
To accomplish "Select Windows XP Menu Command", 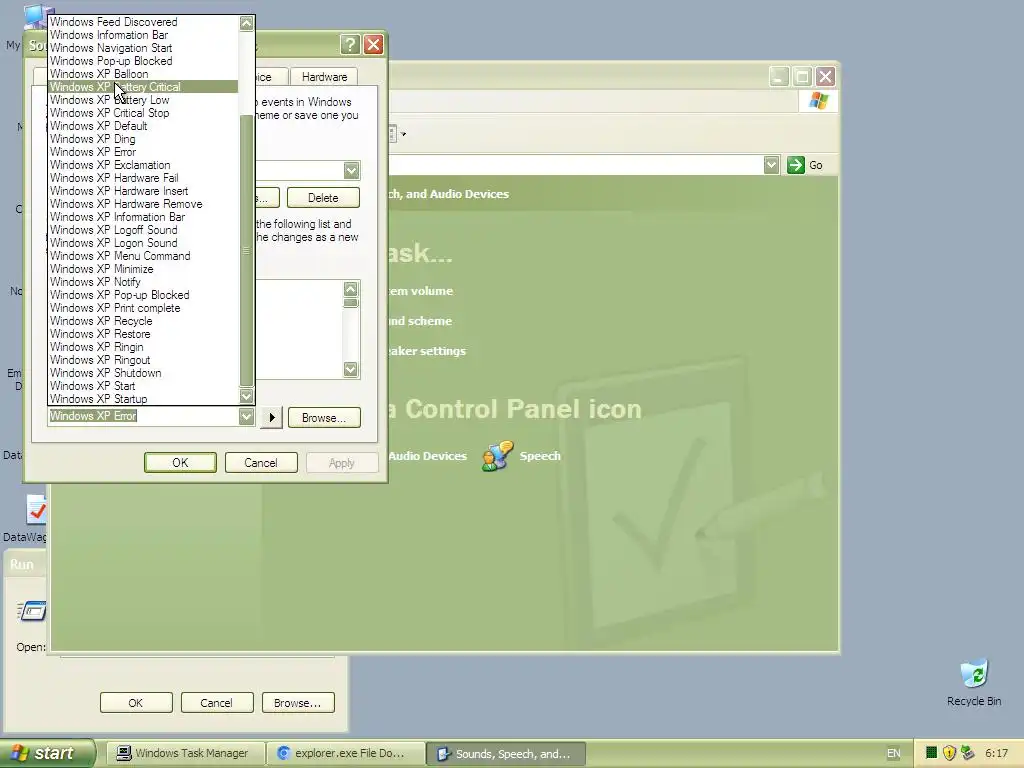I will point(143,256).
